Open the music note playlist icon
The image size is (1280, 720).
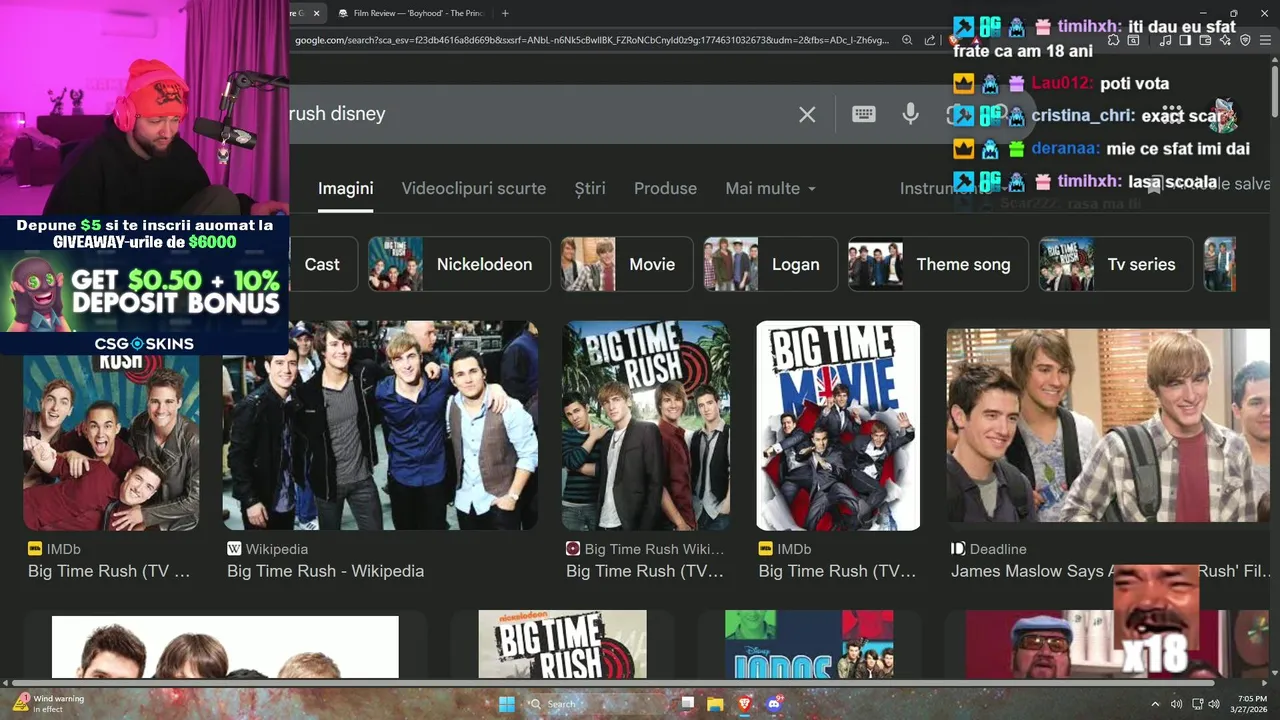click(x=1166, y=40)
